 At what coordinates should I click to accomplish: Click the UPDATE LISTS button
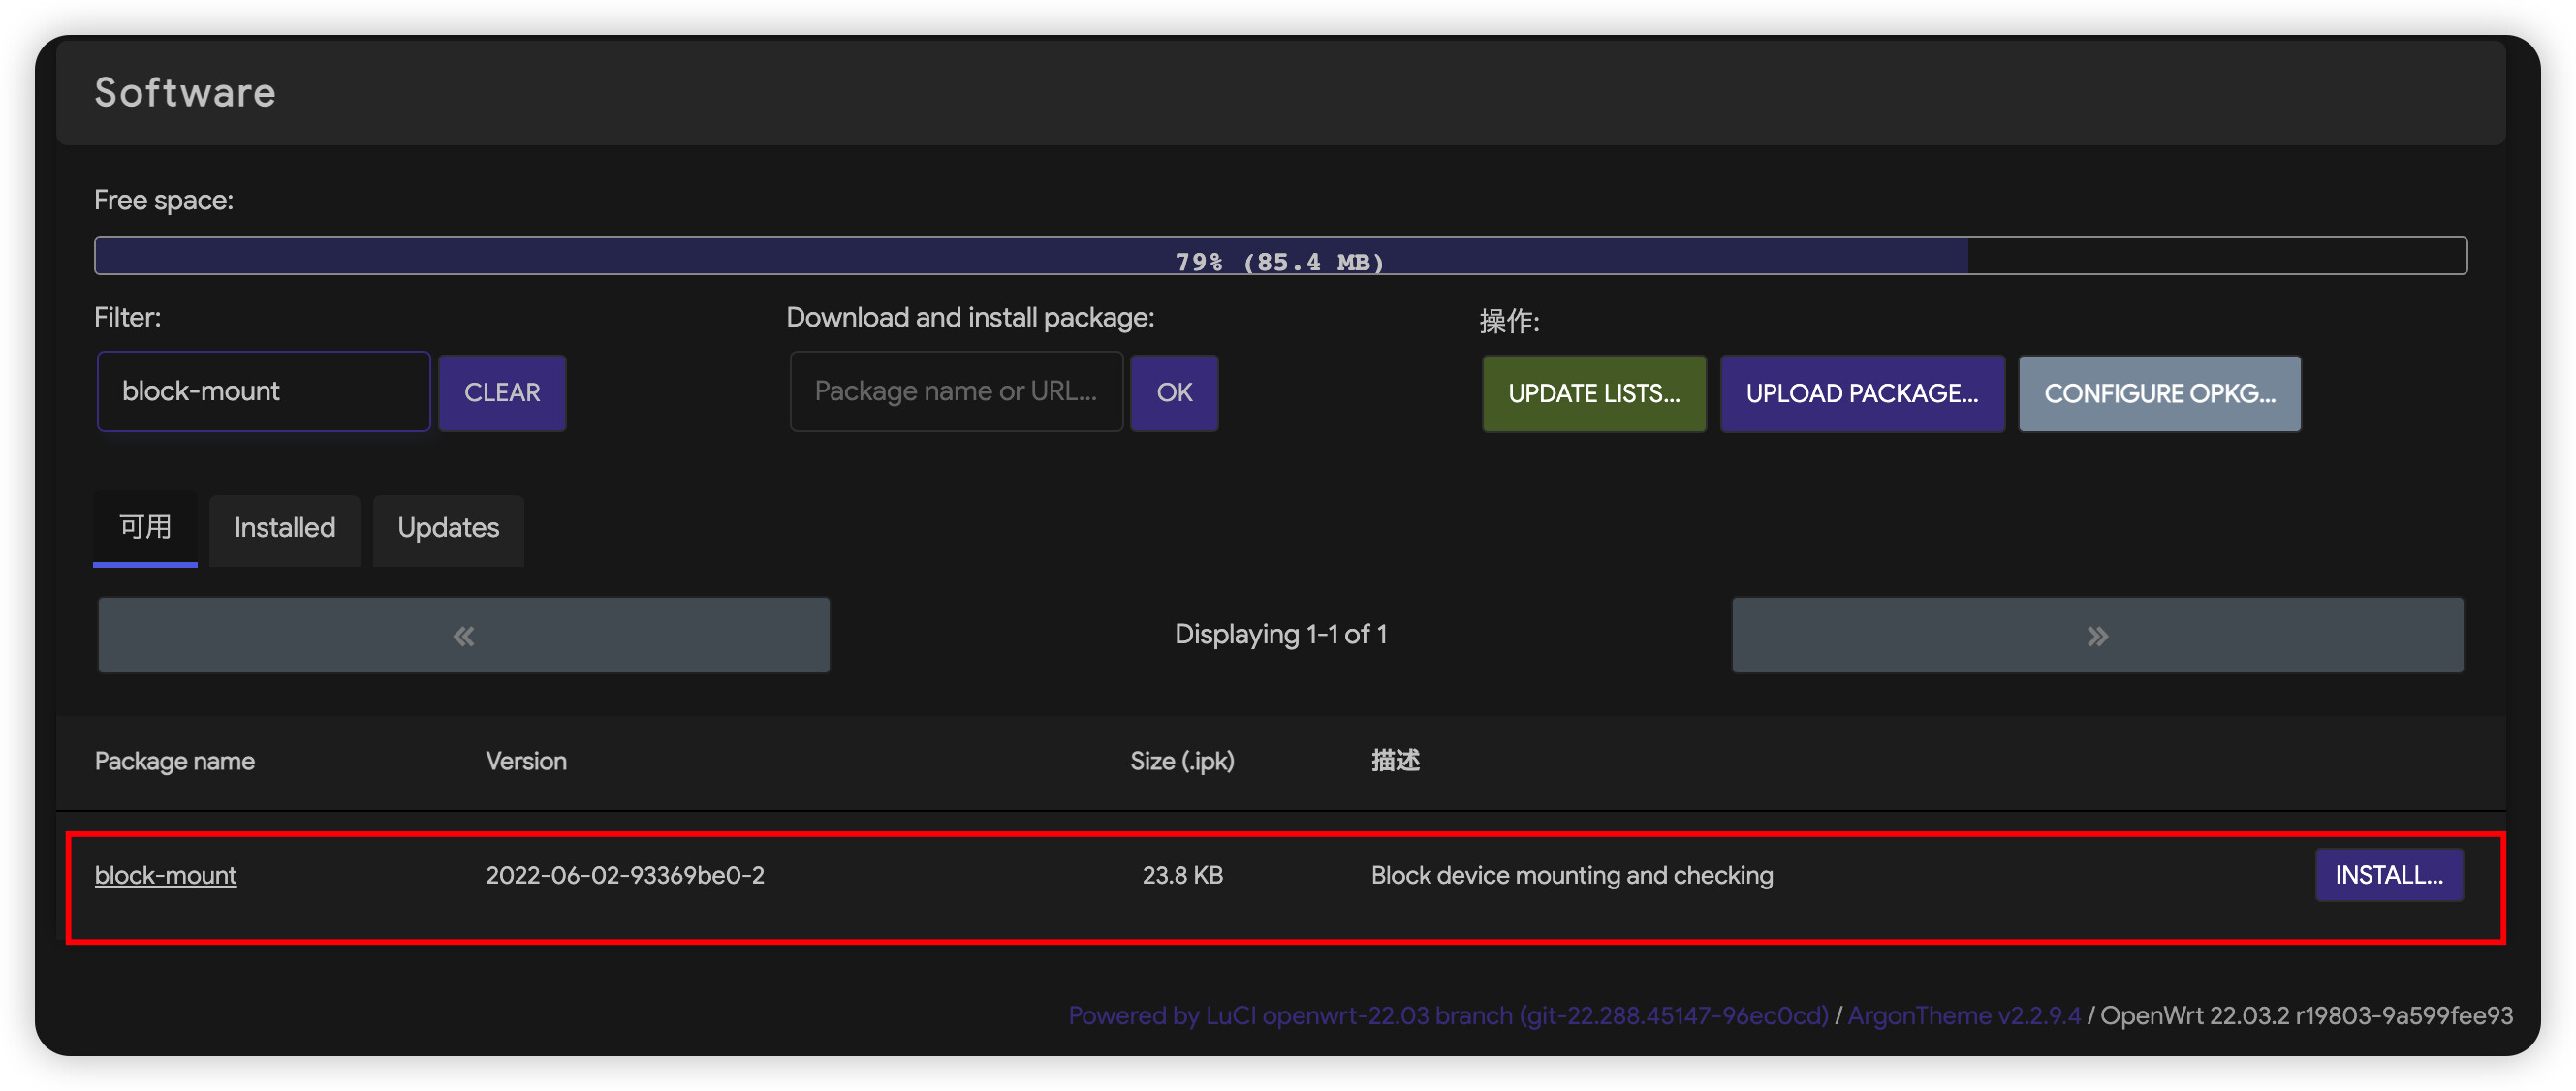tap(1593, 393)
